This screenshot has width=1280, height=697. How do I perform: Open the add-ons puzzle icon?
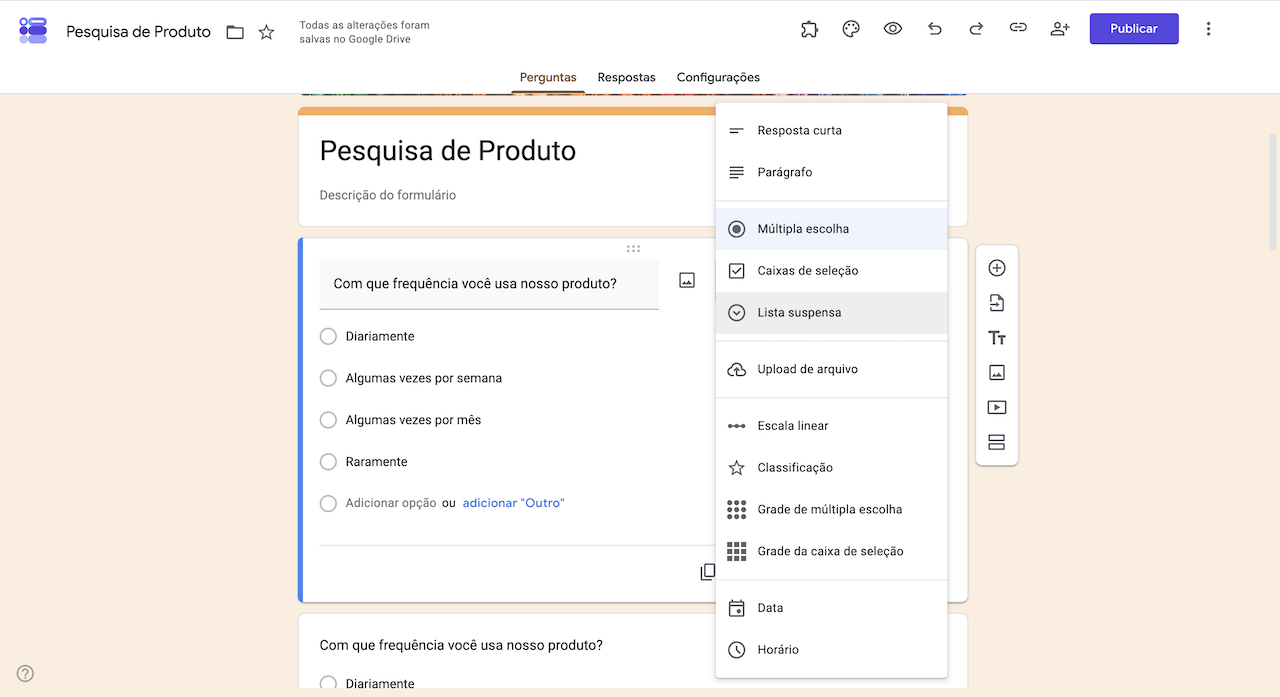(810, 29)
